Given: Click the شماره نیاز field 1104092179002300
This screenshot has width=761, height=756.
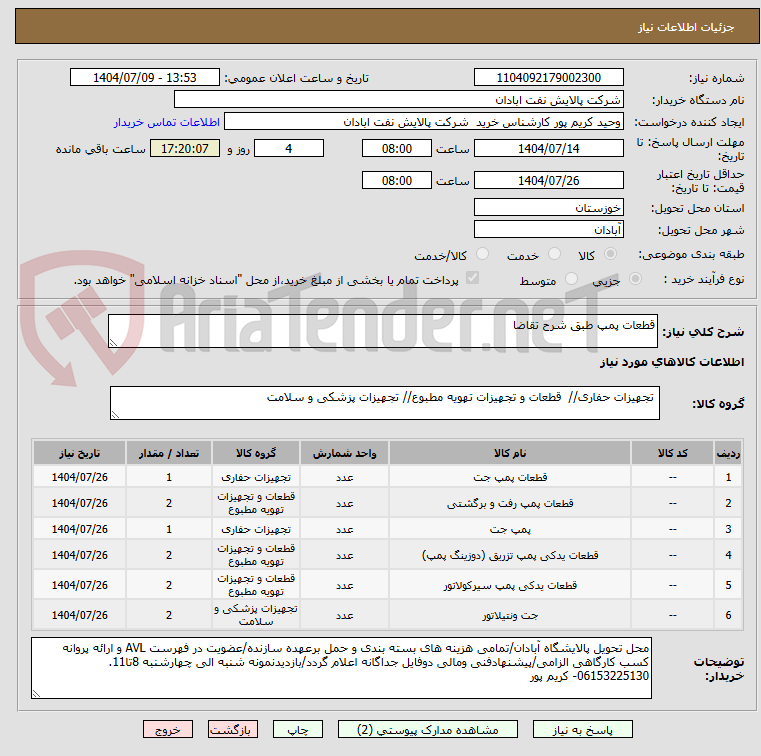Looking at the screenshot, I should [548, 77].
